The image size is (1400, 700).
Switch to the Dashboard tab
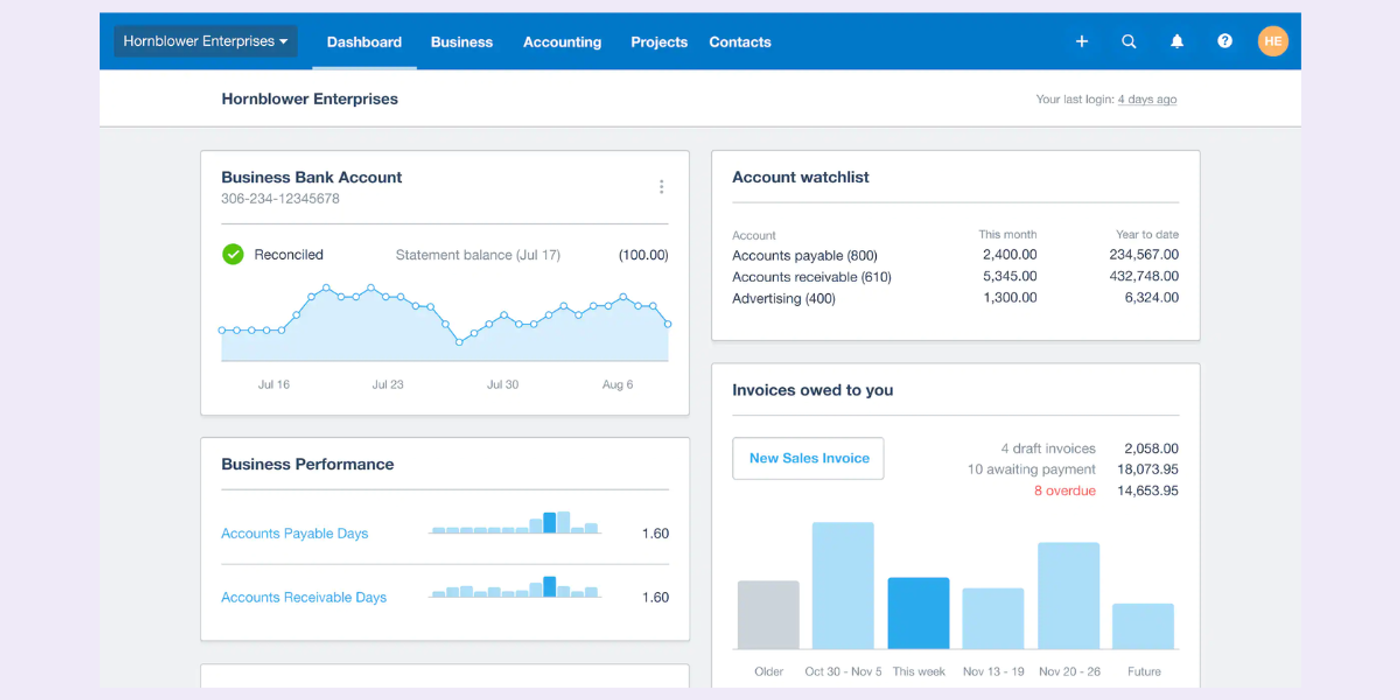pyautogui.click(x=364, y=41)
